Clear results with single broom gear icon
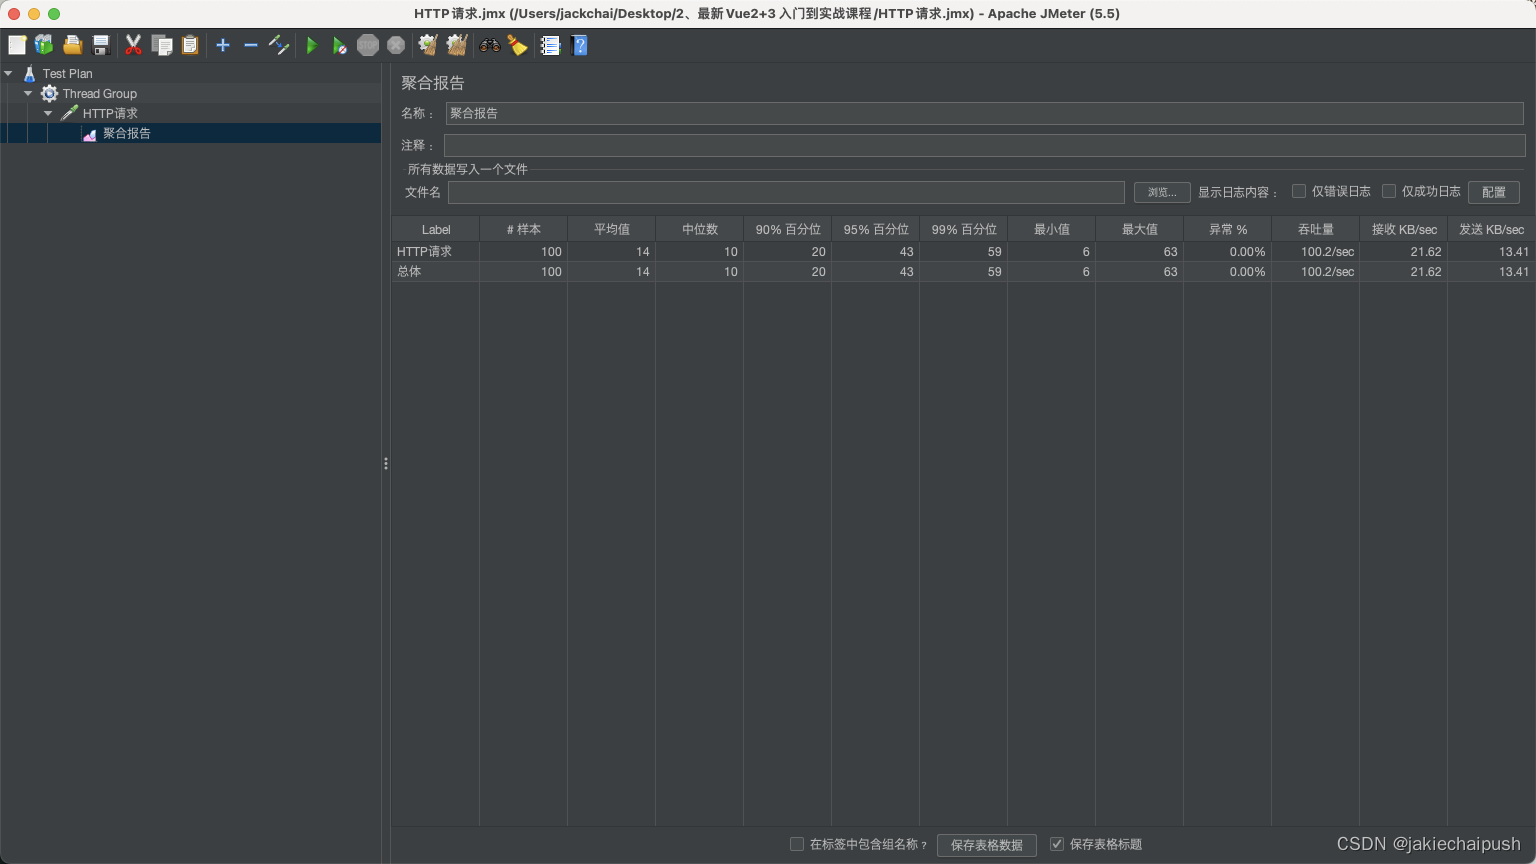The height and width of the screenshot is (864, 1536). pos(428,45)
